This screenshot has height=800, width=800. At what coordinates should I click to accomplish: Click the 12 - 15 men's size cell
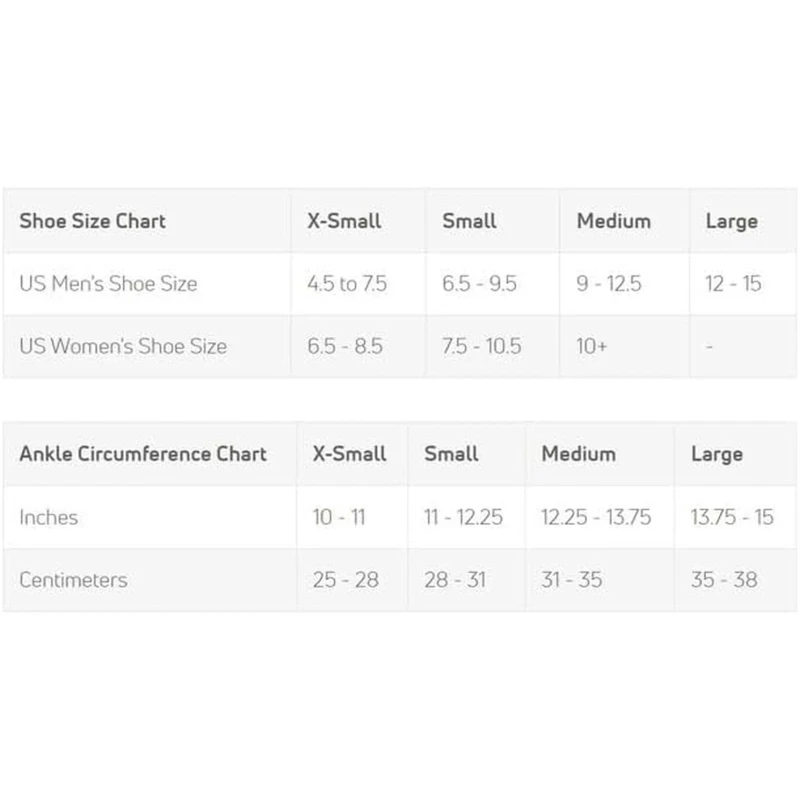733,284
